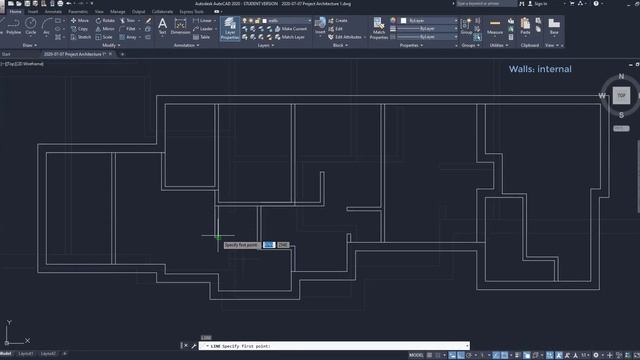Toggle lineweight display in status bar

tap(518, 356)
